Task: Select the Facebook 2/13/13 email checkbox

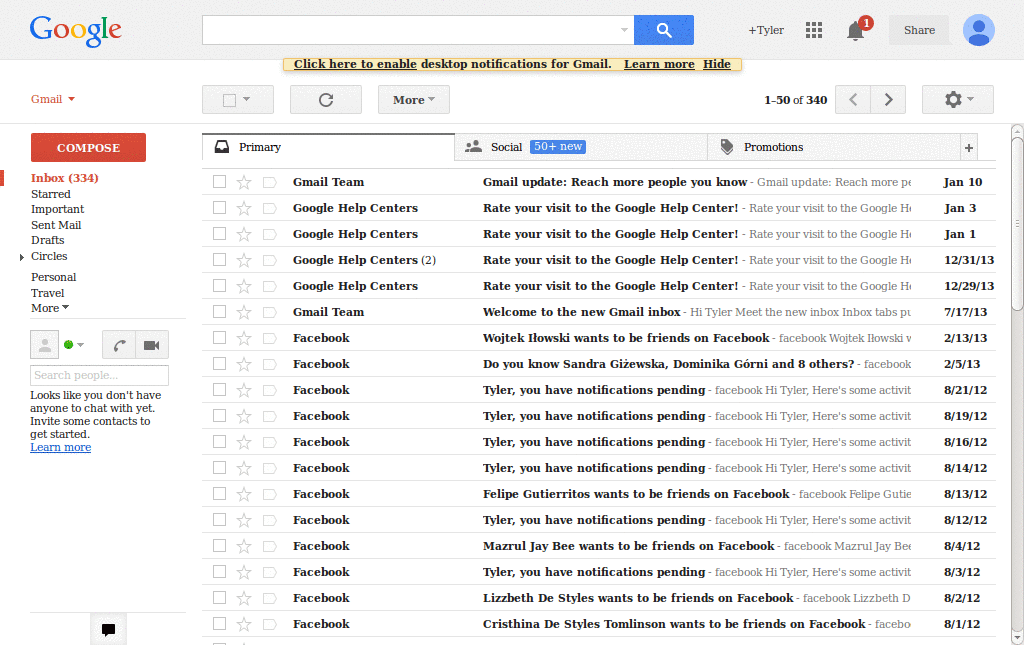Action: 219,338
